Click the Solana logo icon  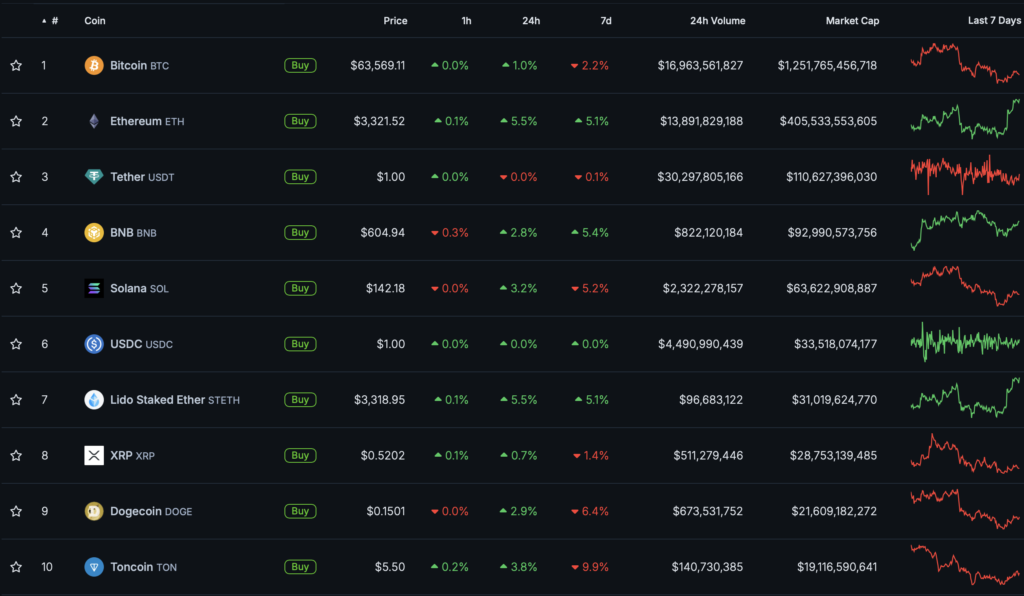pyautogui.click(x=94, y=288)
